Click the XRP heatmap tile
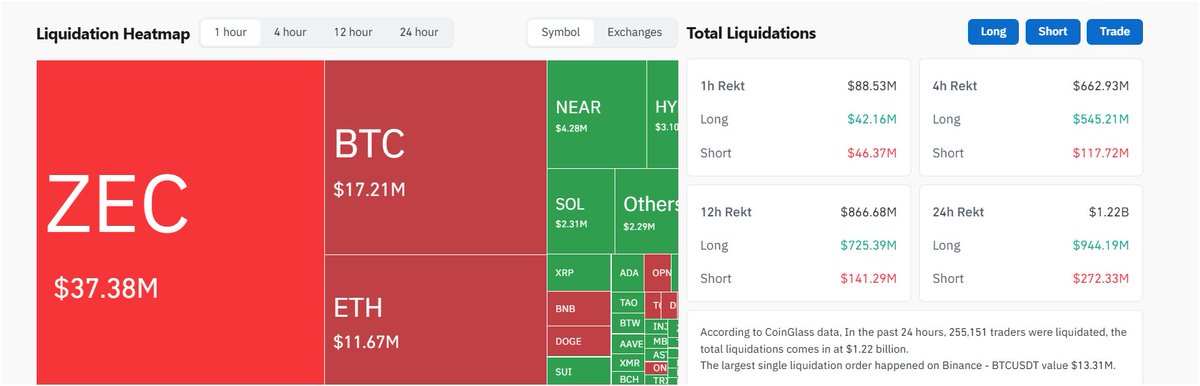The image size is (1200, 386). click(x=578, y=272)
